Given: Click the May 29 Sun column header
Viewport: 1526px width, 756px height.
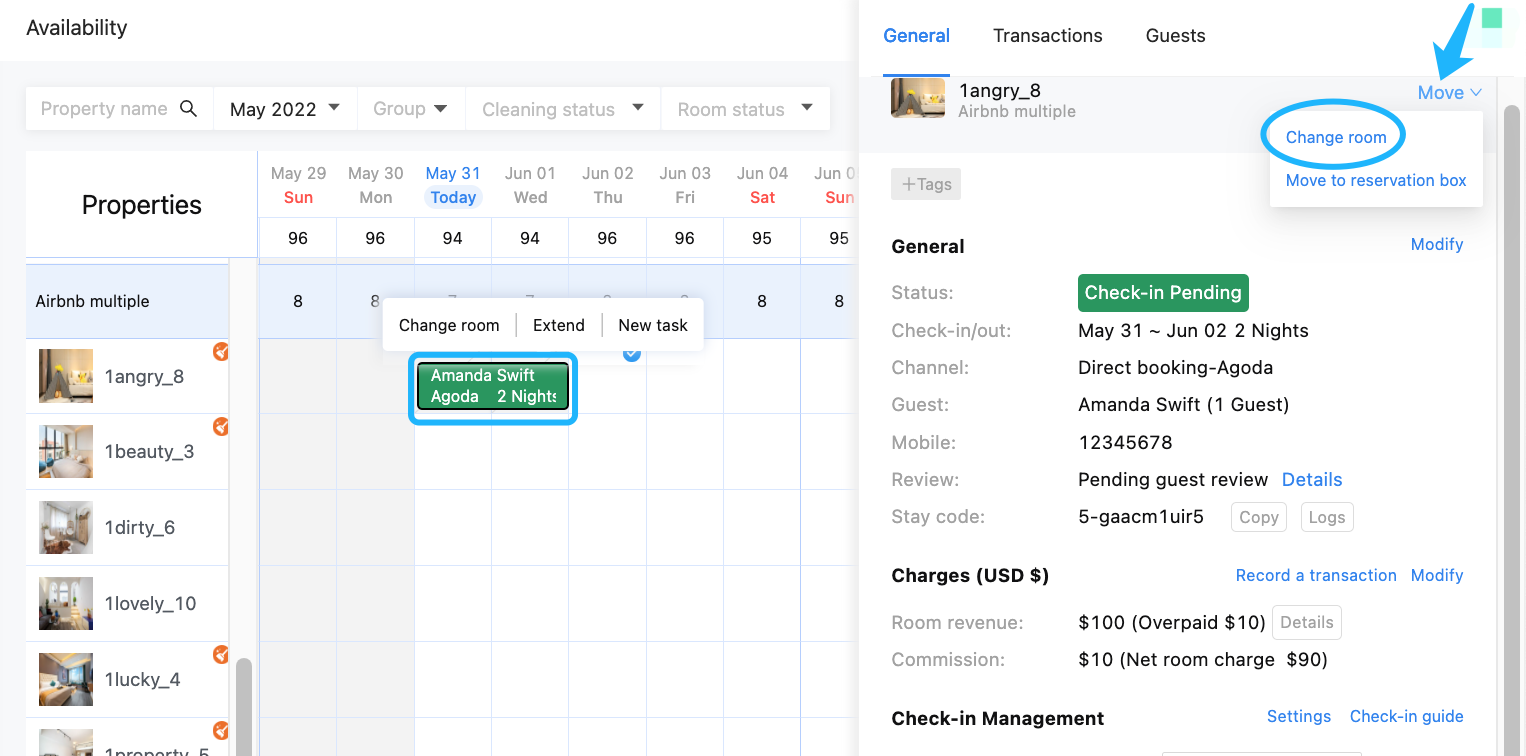Looking at the screenshot, I should (298, 185).
